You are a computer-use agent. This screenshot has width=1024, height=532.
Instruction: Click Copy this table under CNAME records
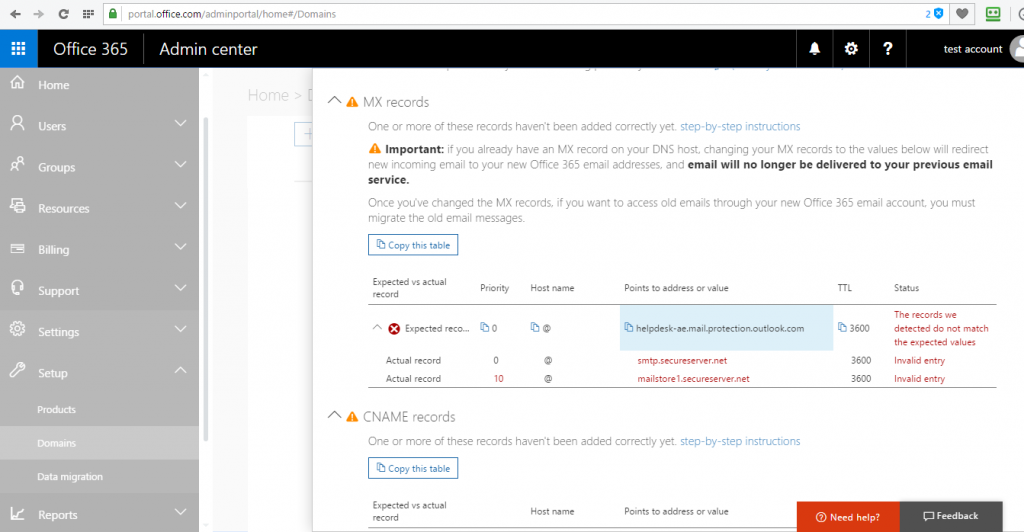tap(413, 468)
